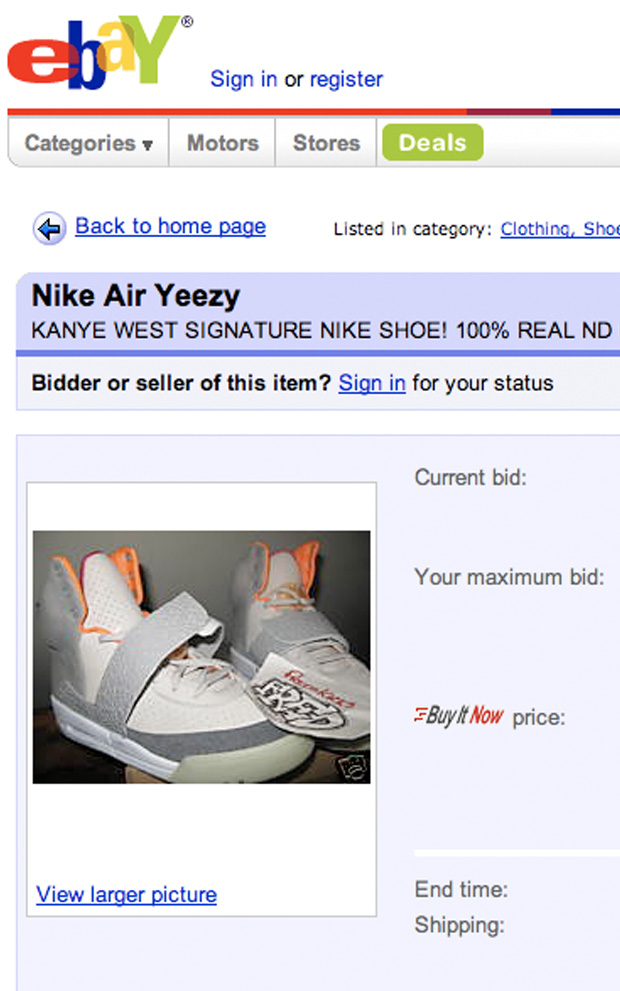Click the green Deals button
The width and height of the screenshot is (620, 991).
pyautogui.click(x=432, y=143)
